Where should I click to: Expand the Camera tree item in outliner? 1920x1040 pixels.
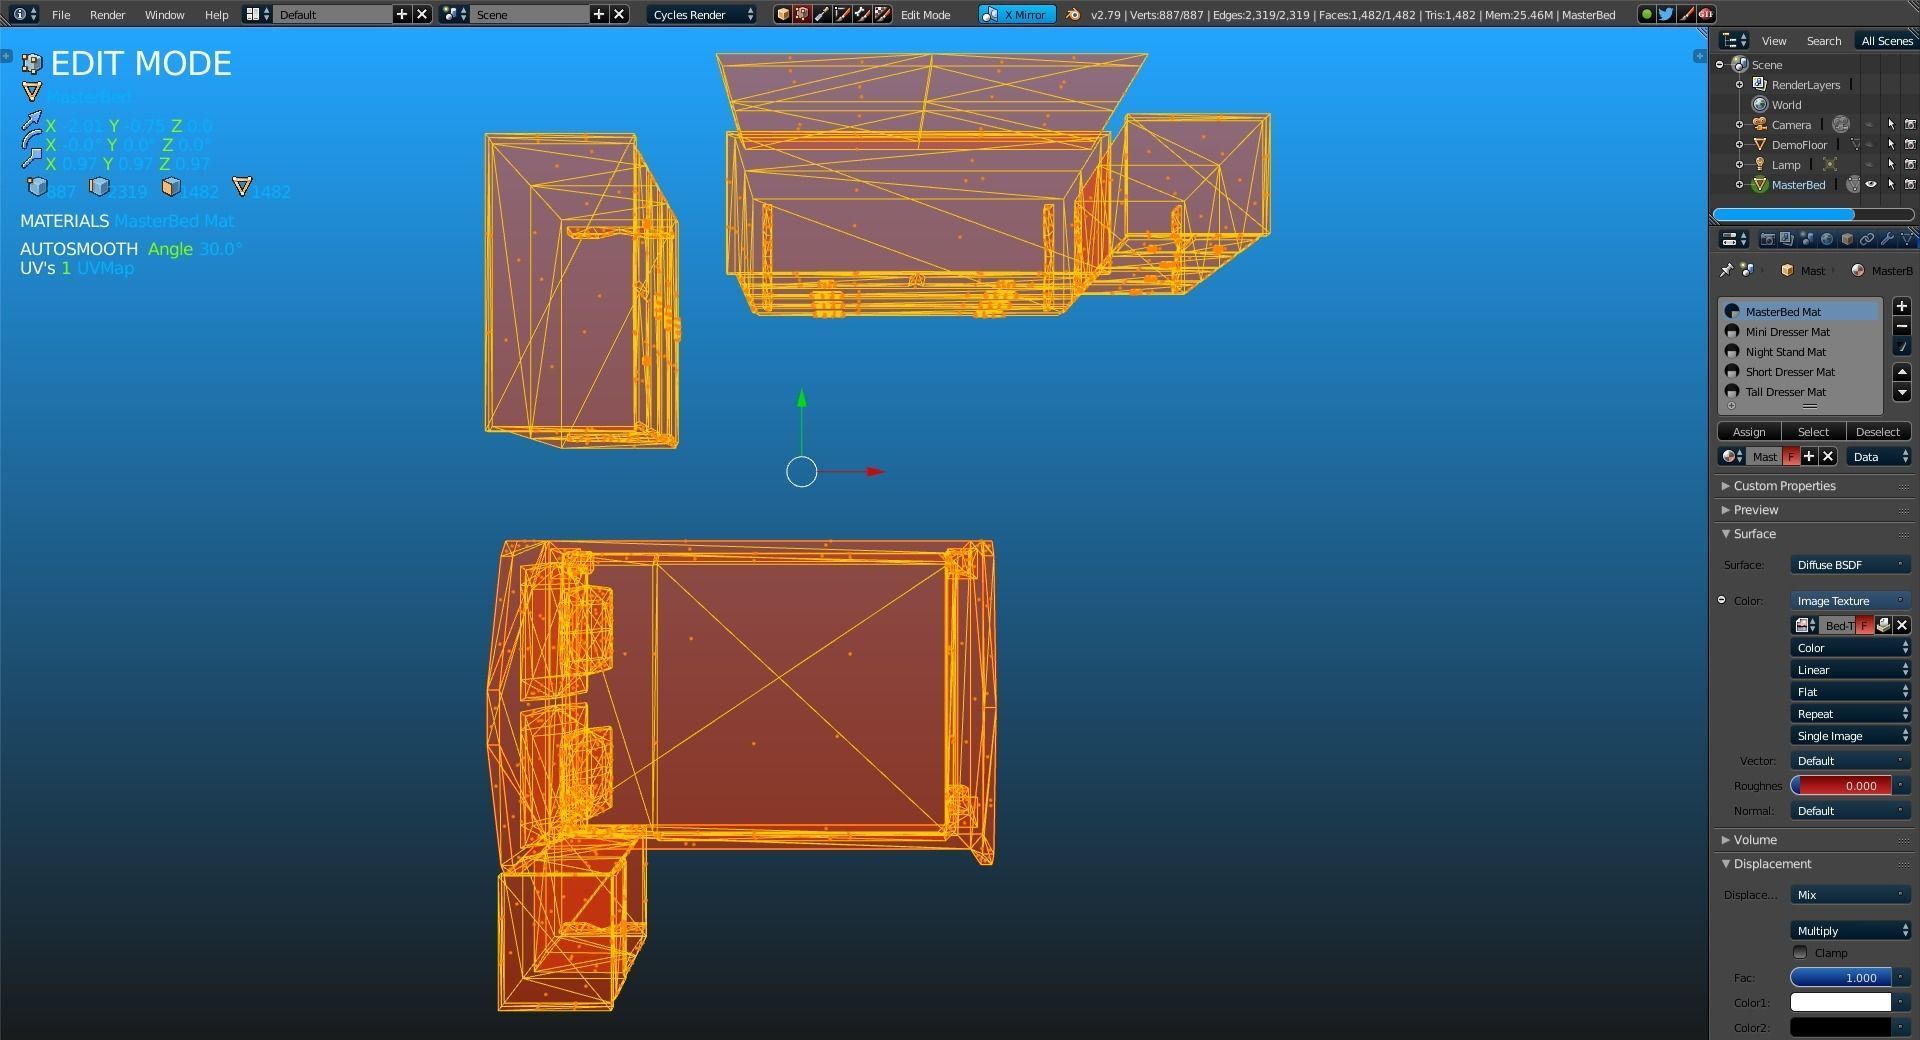(x=1740, y=124)
